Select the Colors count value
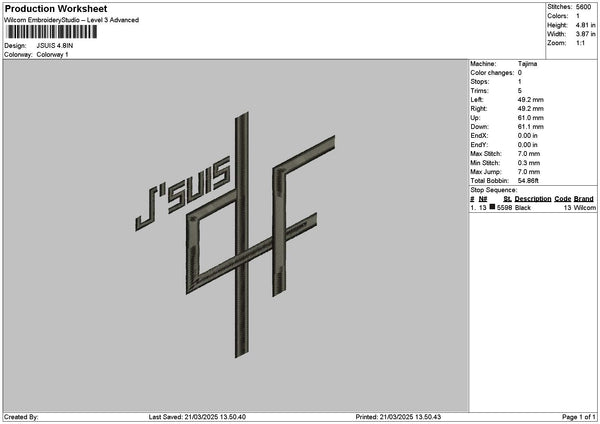This screenshot has width=600, height=424. [x=578, y=16]
